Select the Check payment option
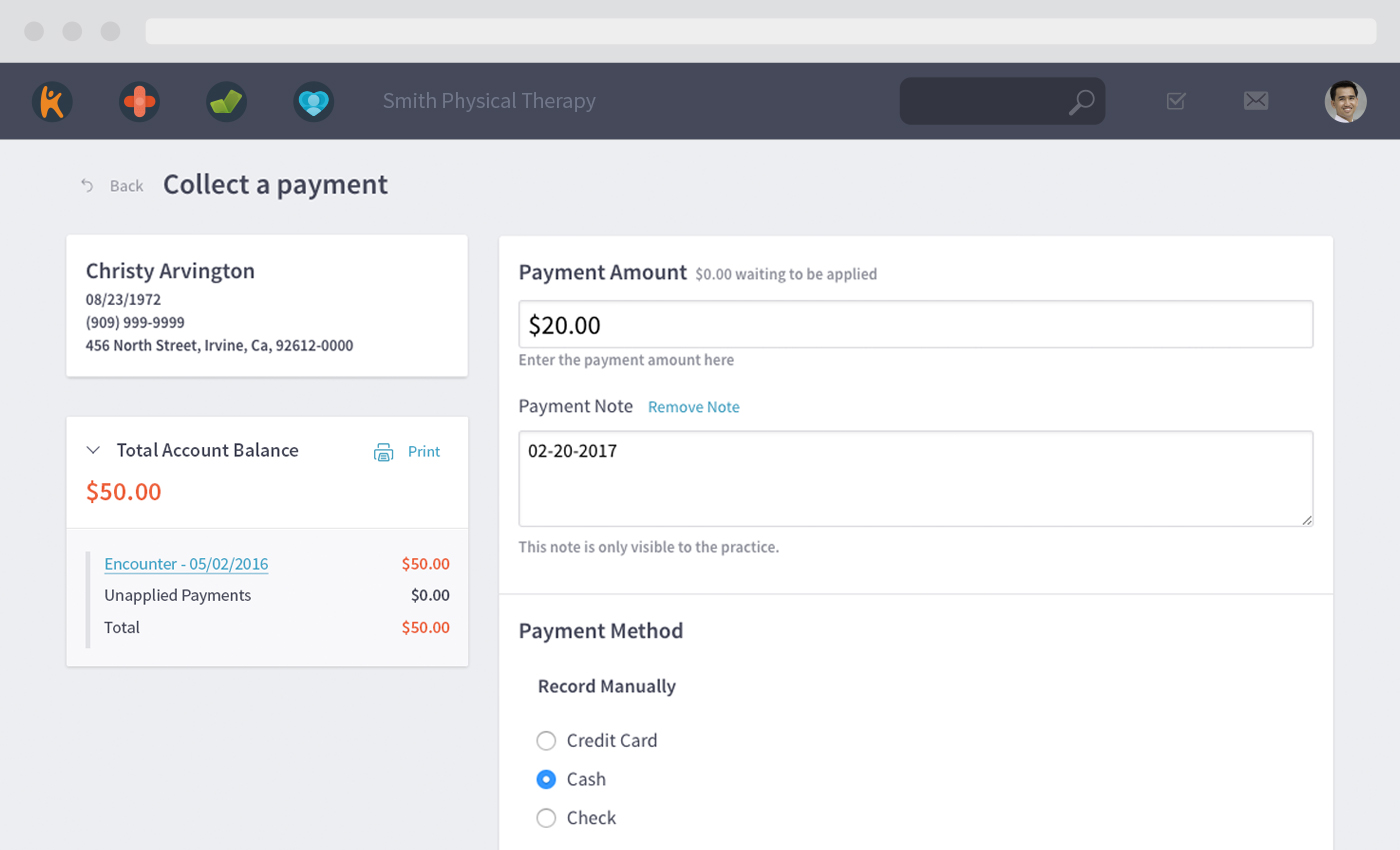 (x=546, y=817)
